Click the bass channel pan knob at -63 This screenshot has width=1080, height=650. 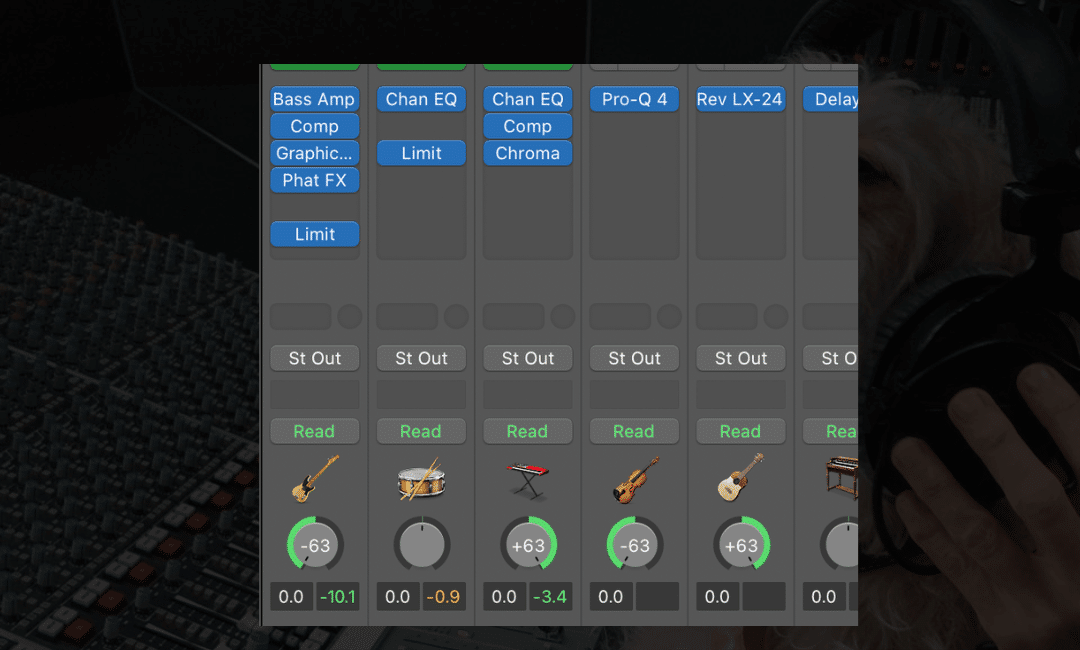coord(314,546)
